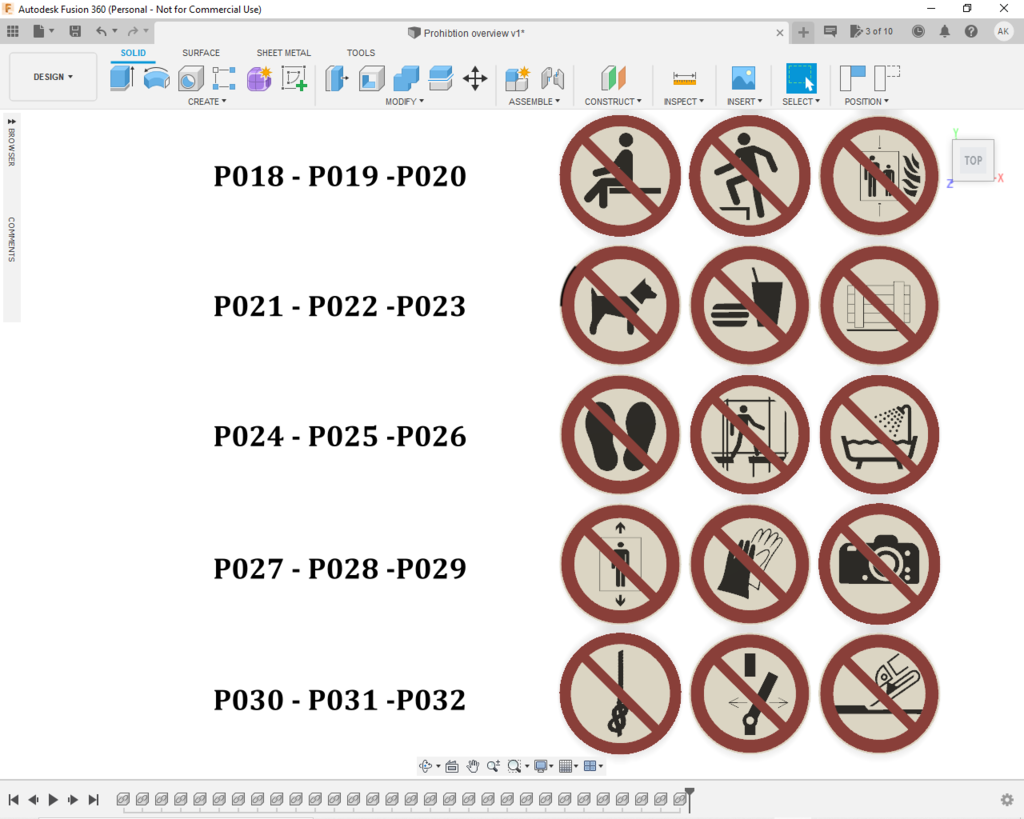Viewport: 1024px width, 819px height.
Task: Select the Create Sketch tool
Action: pos(292,78)
